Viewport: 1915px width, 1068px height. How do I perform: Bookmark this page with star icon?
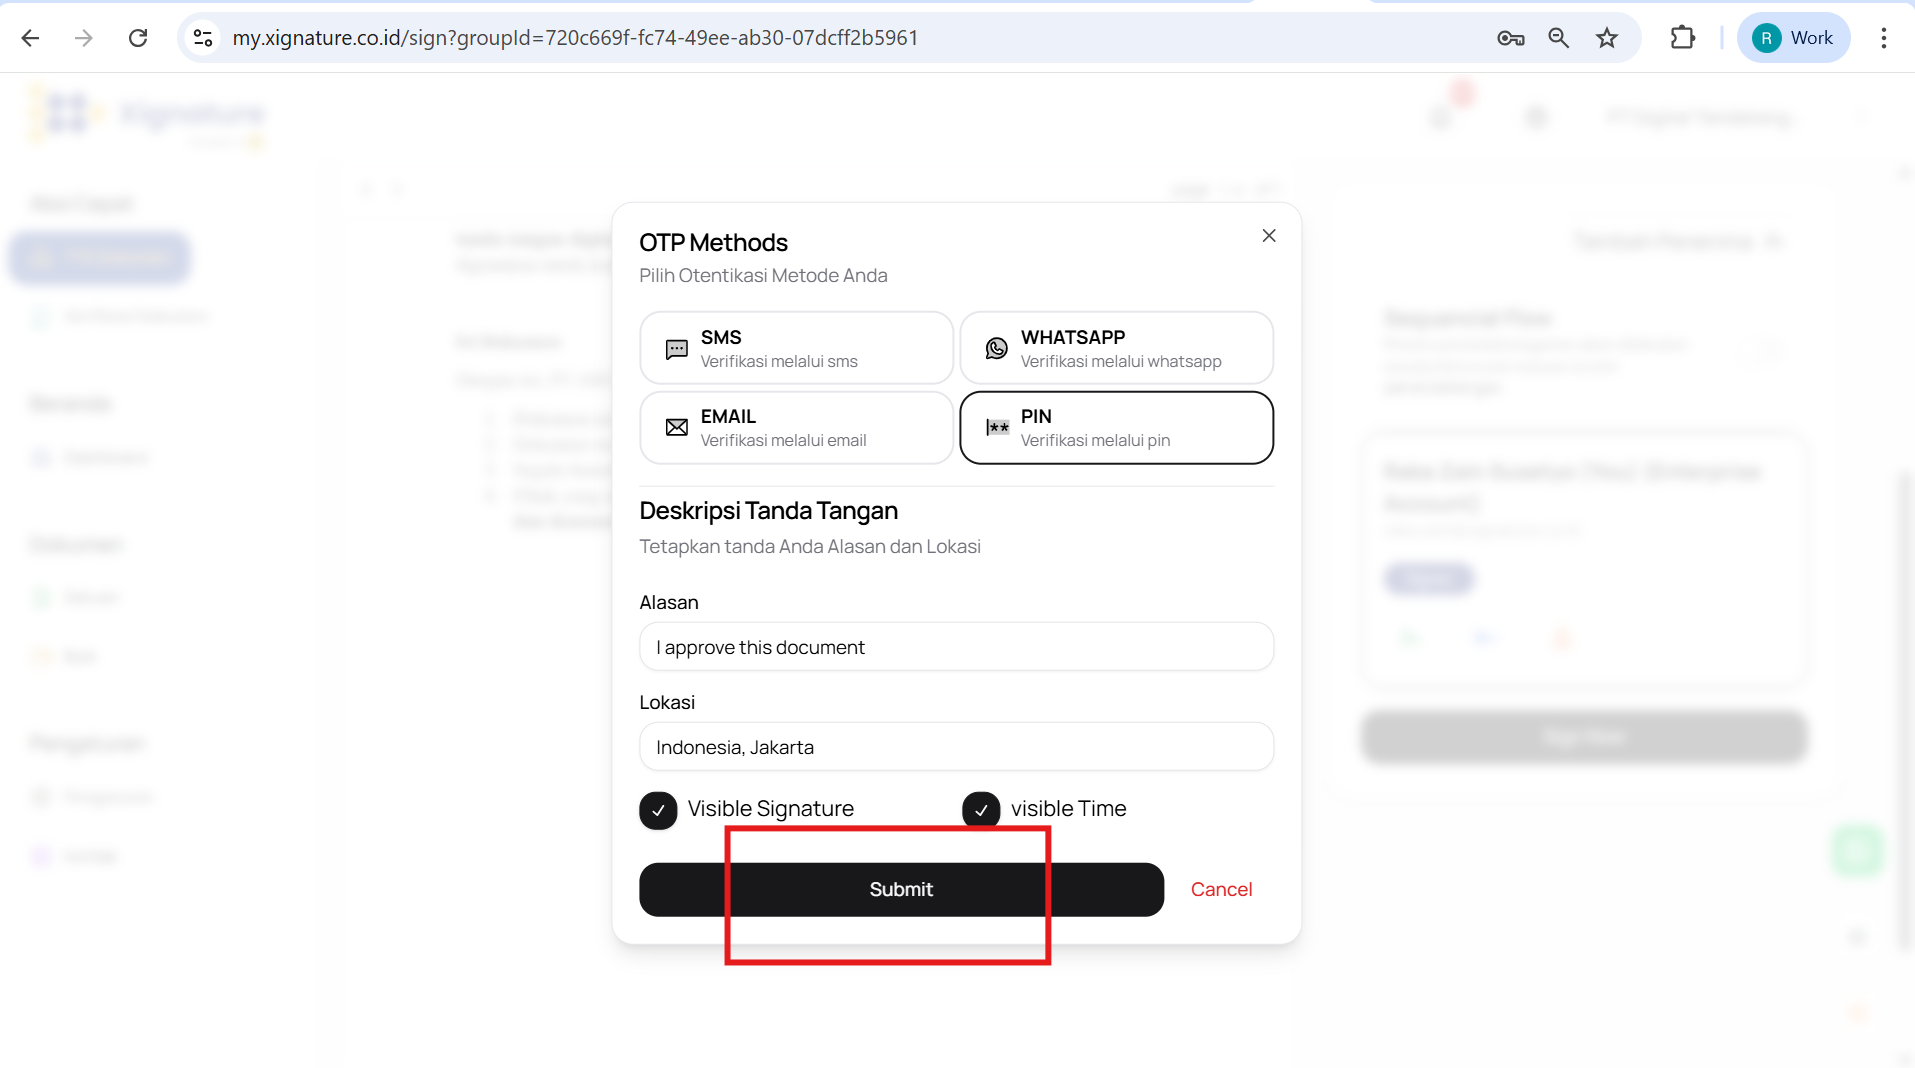1607,38
